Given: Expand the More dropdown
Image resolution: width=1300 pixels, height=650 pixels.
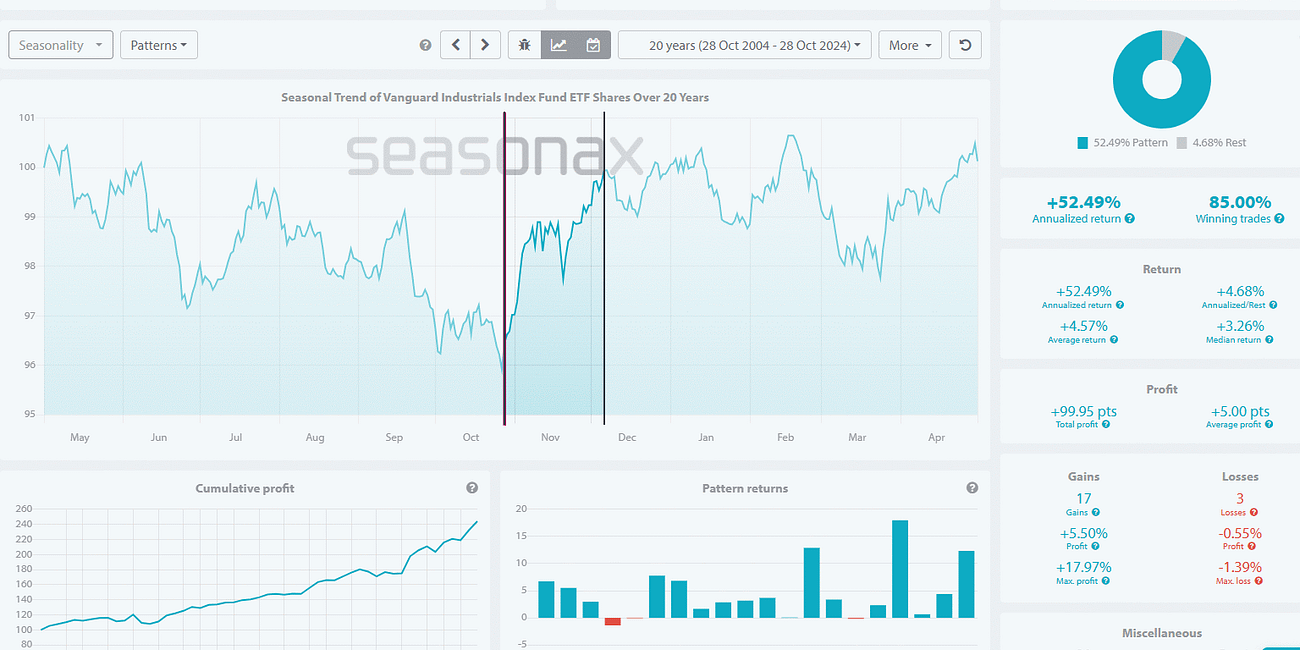Looking at the screenshot, I should click(910, 45).
